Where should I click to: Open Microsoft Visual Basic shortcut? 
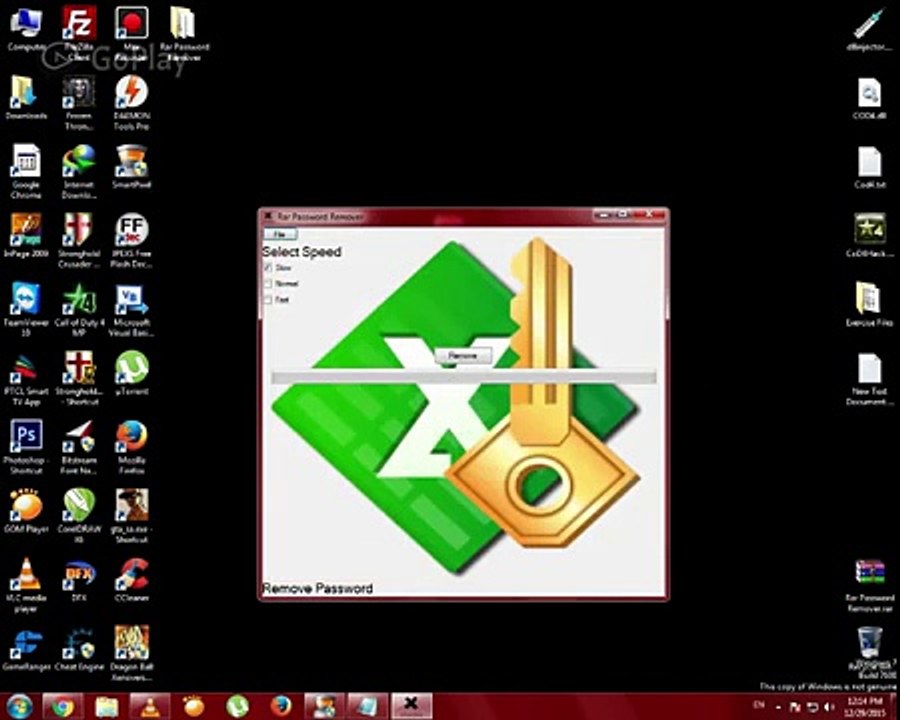[131, 309]
